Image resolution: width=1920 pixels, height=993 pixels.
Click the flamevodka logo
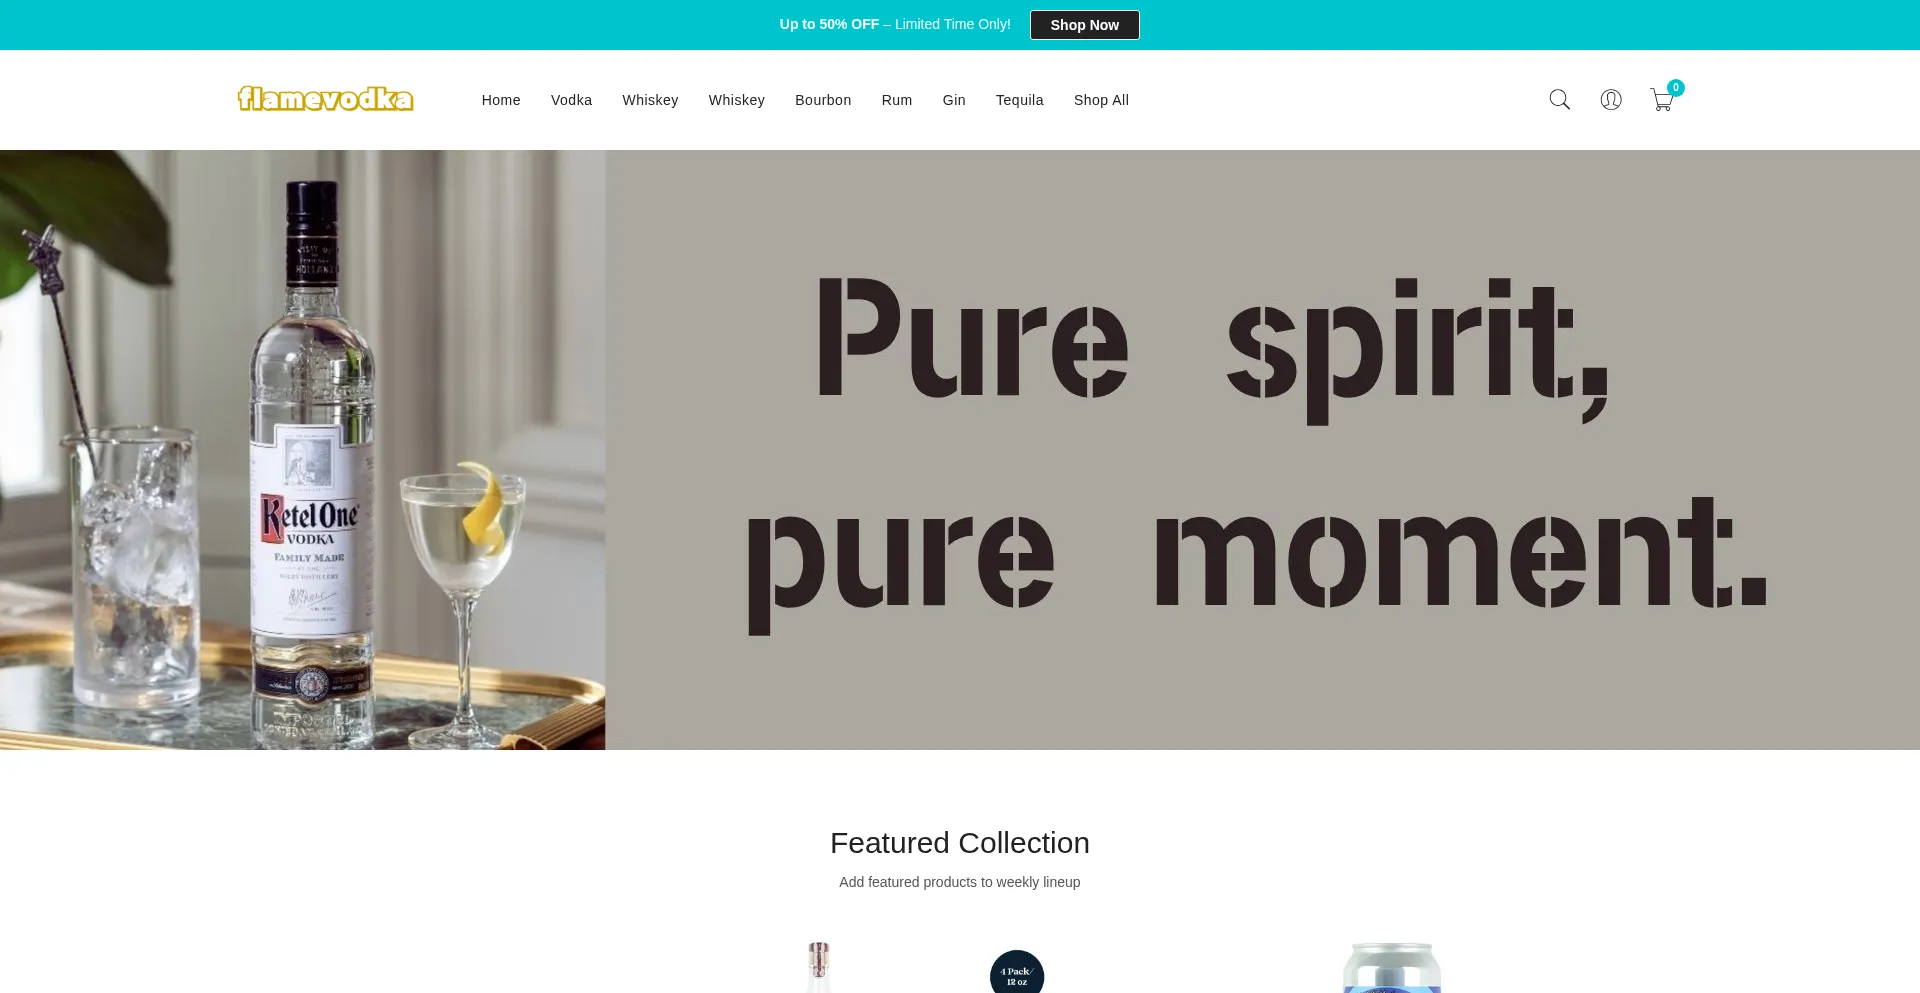[x=325, y=99]
